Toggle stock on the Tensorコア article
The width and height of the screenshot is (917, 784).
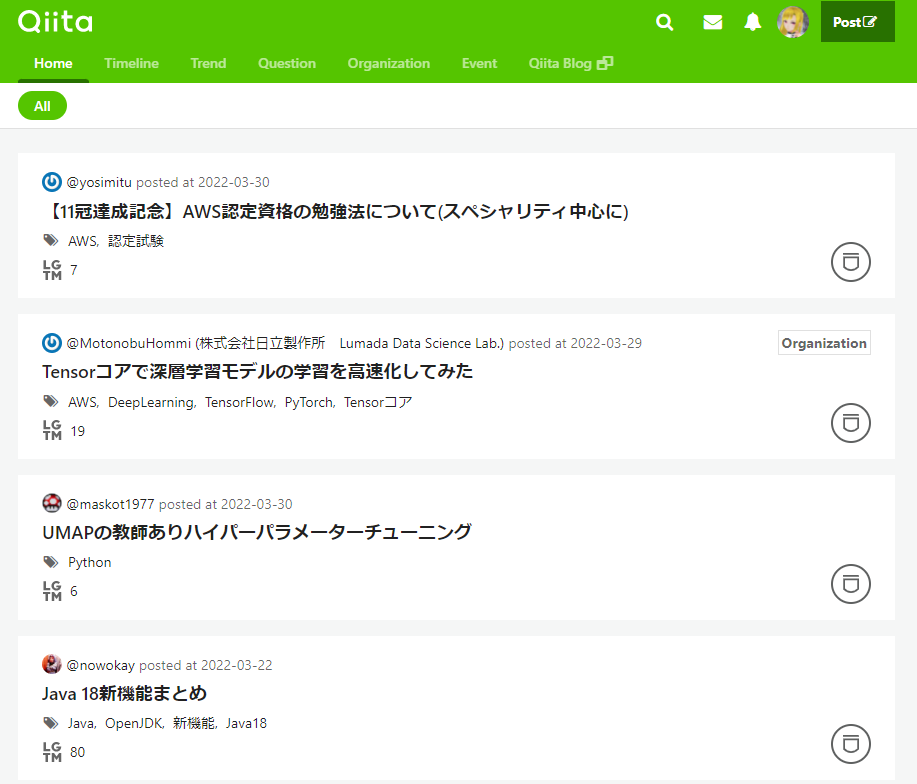[850, 423]
